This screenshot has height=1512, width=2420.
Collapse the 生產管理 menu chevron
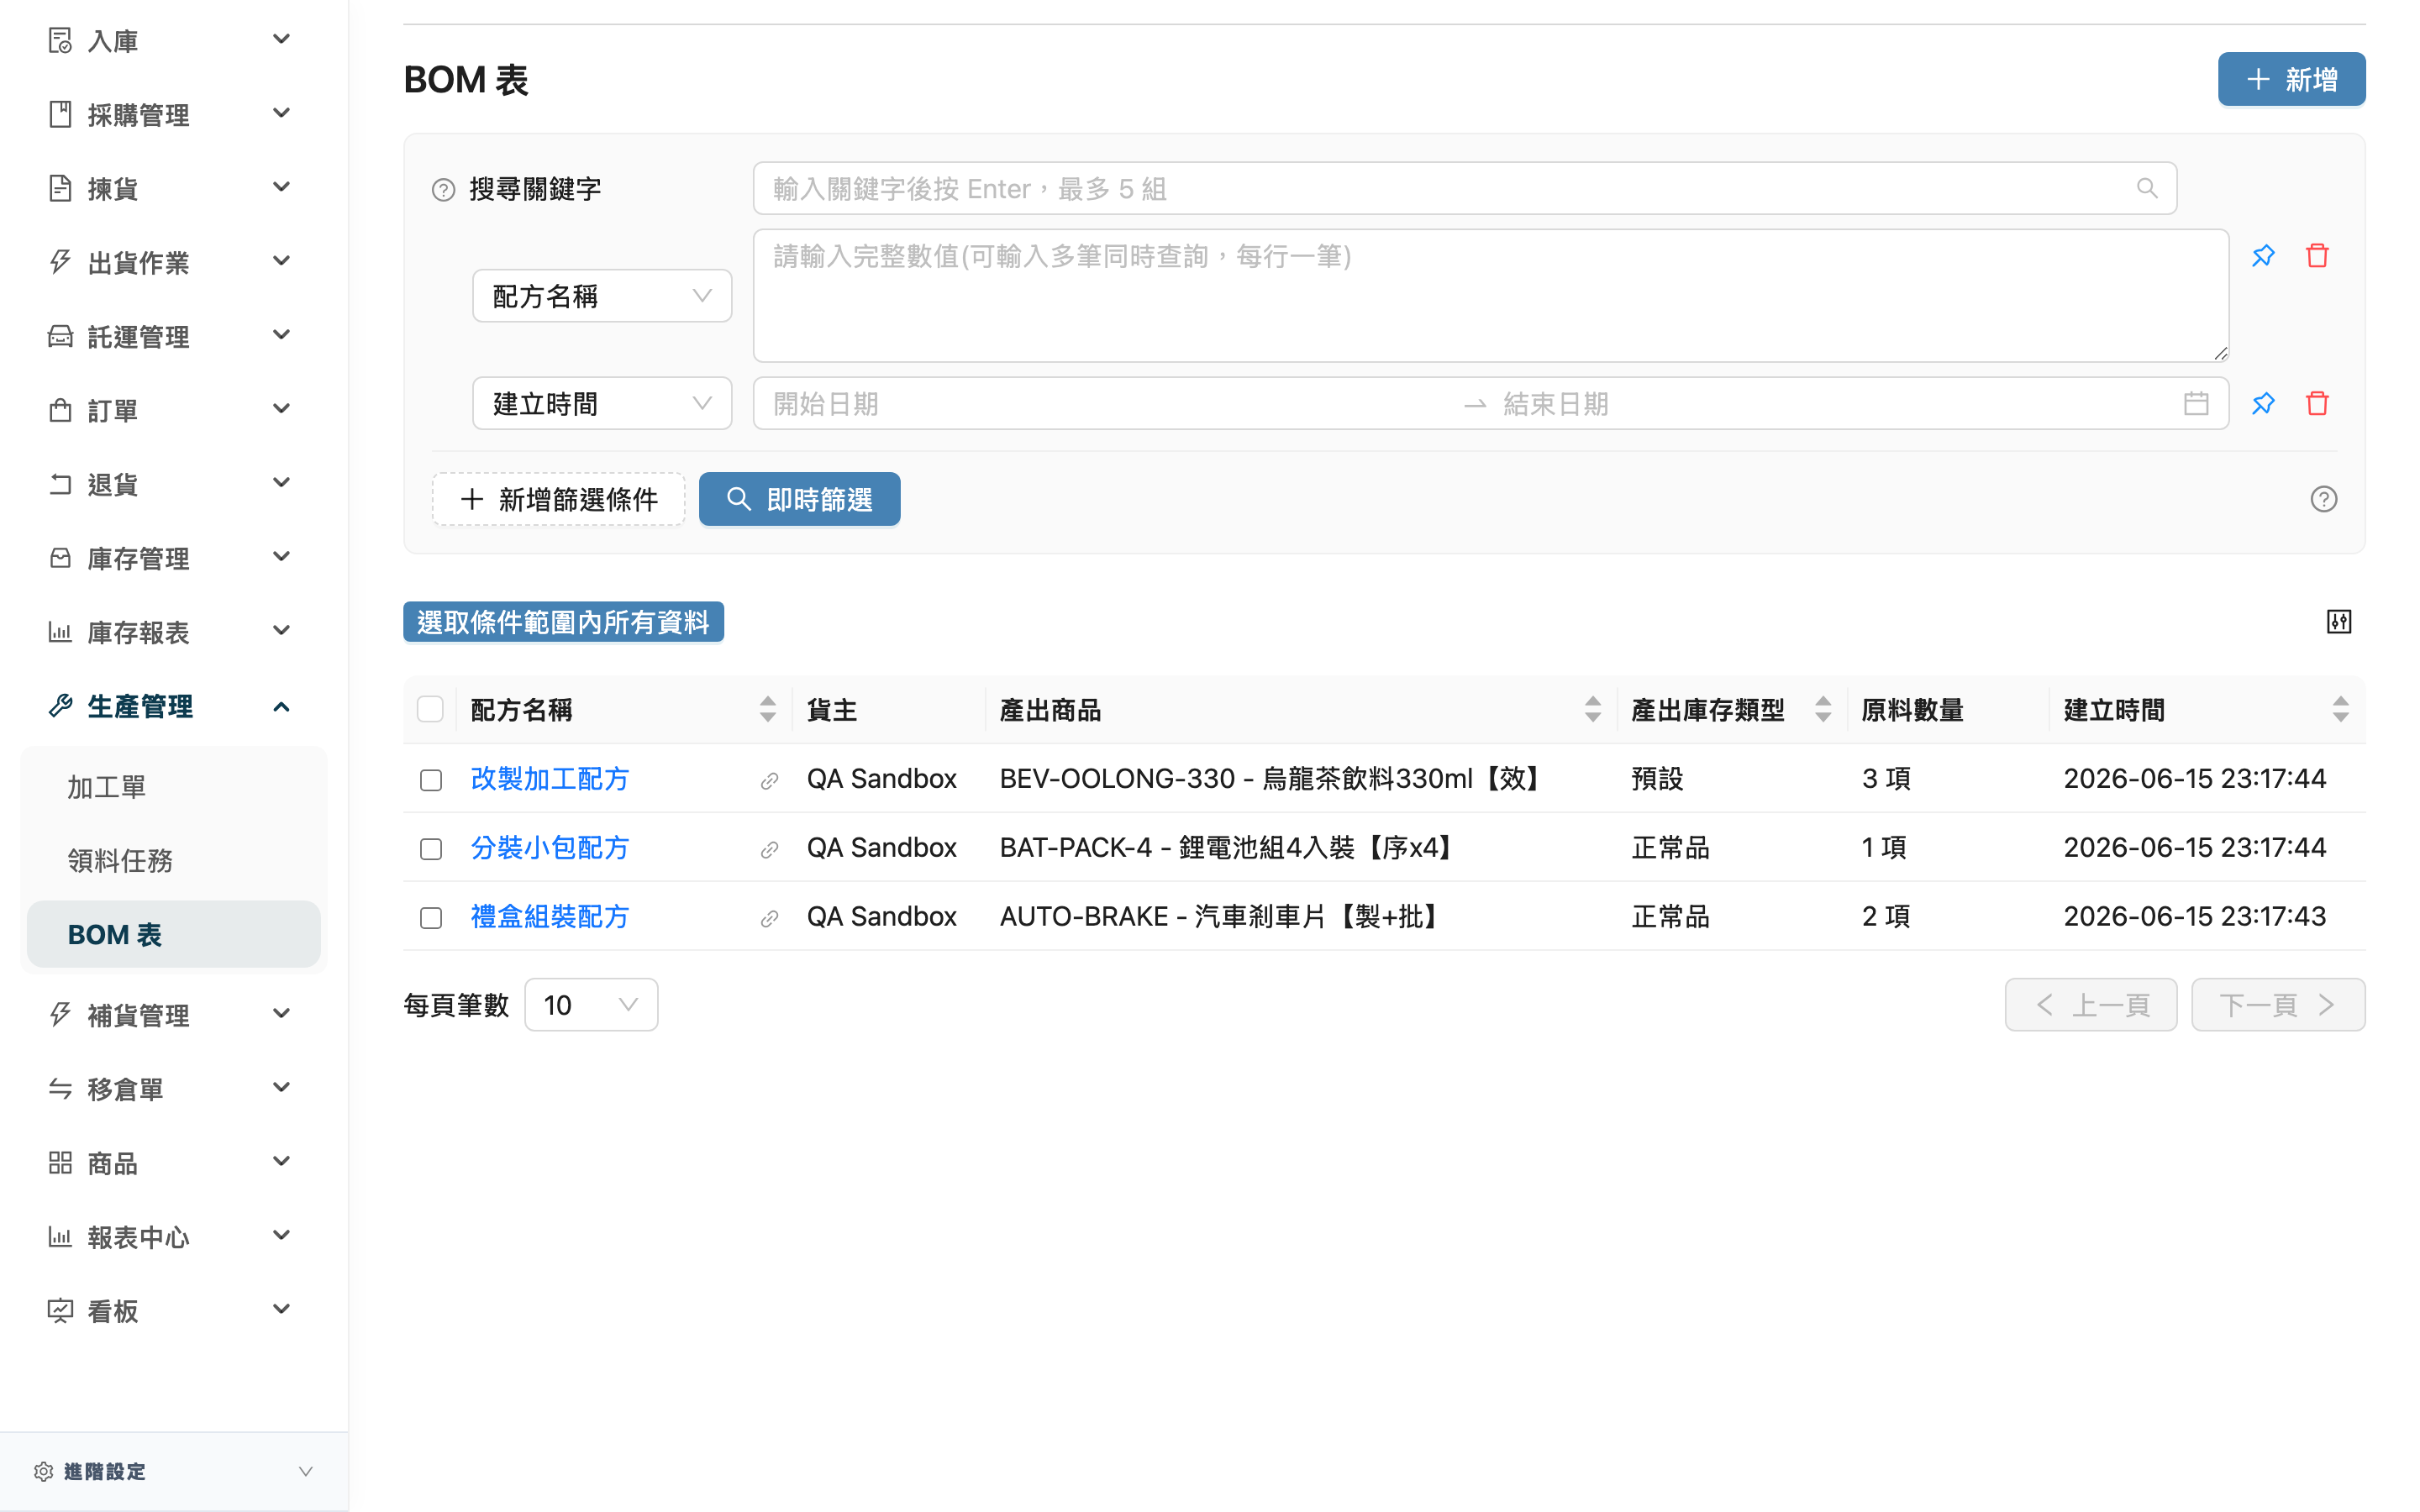[x=282, y=707]
